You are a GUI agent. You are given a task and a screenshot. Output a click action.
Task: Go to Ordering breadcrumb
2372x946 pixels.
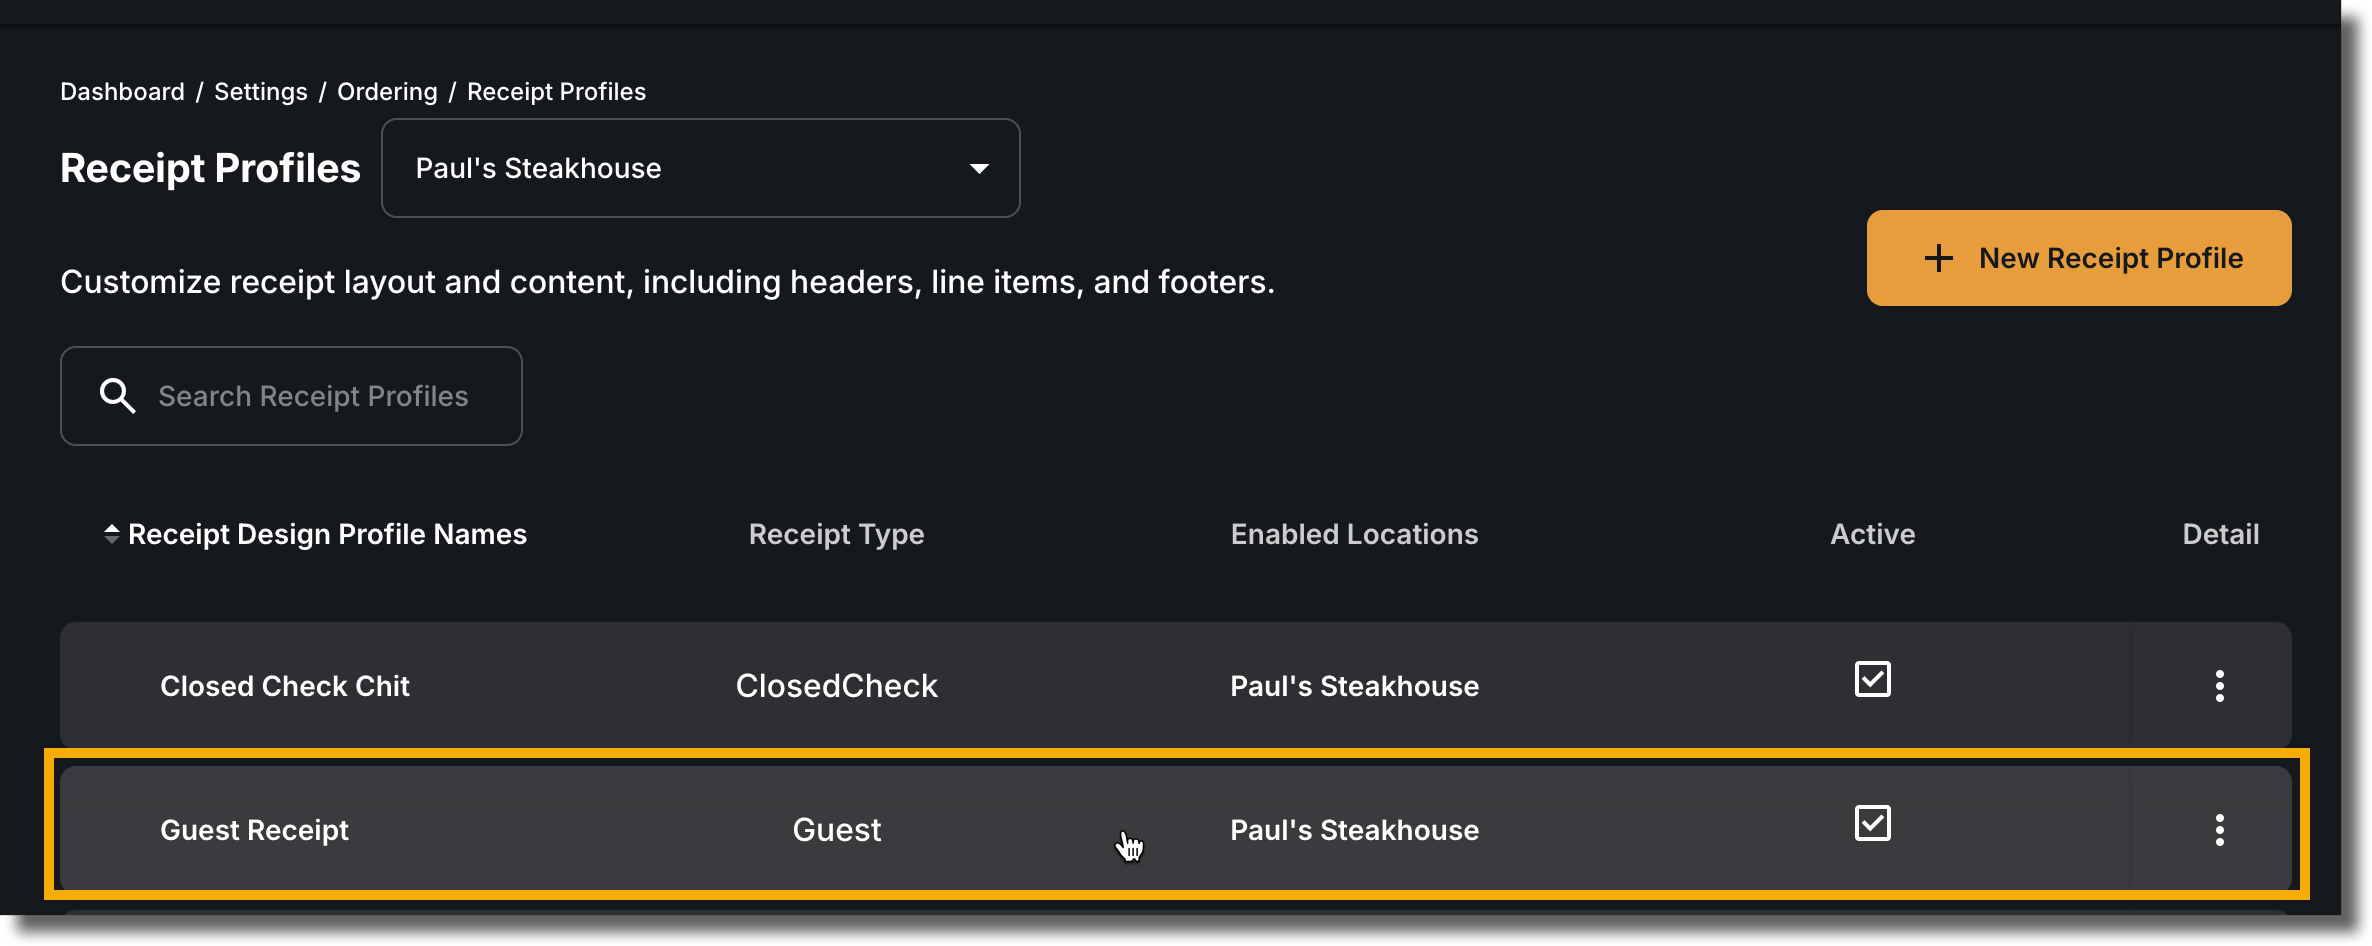point(387,92)
